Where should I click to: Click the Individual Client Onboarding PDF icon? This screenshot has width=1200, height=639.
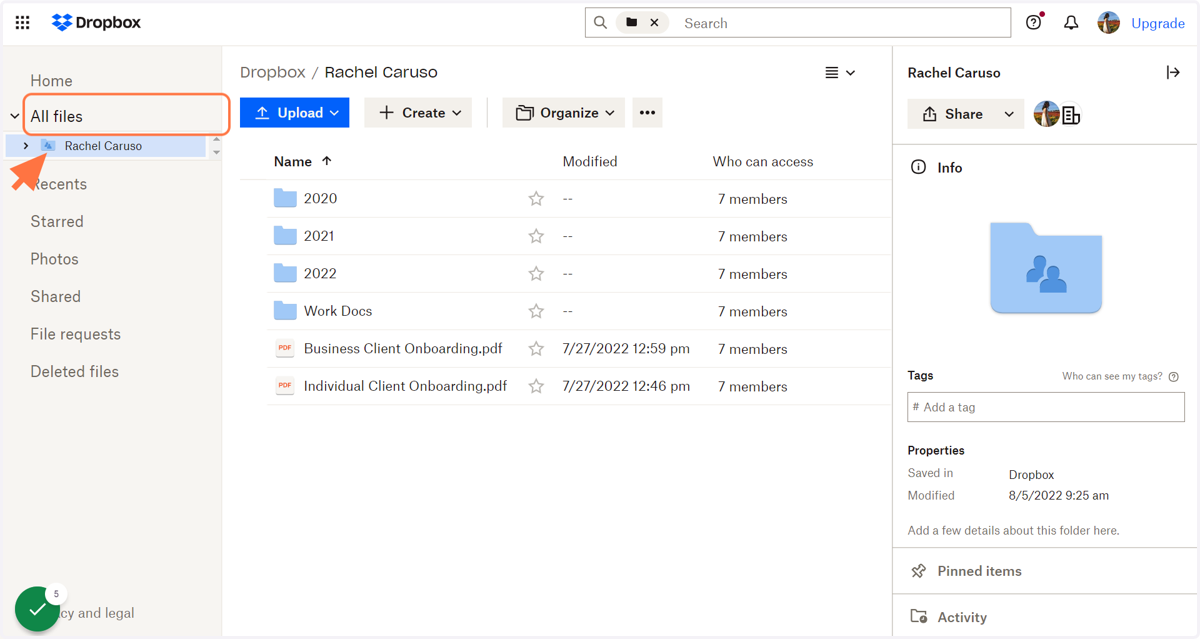[x=285, y=386]
